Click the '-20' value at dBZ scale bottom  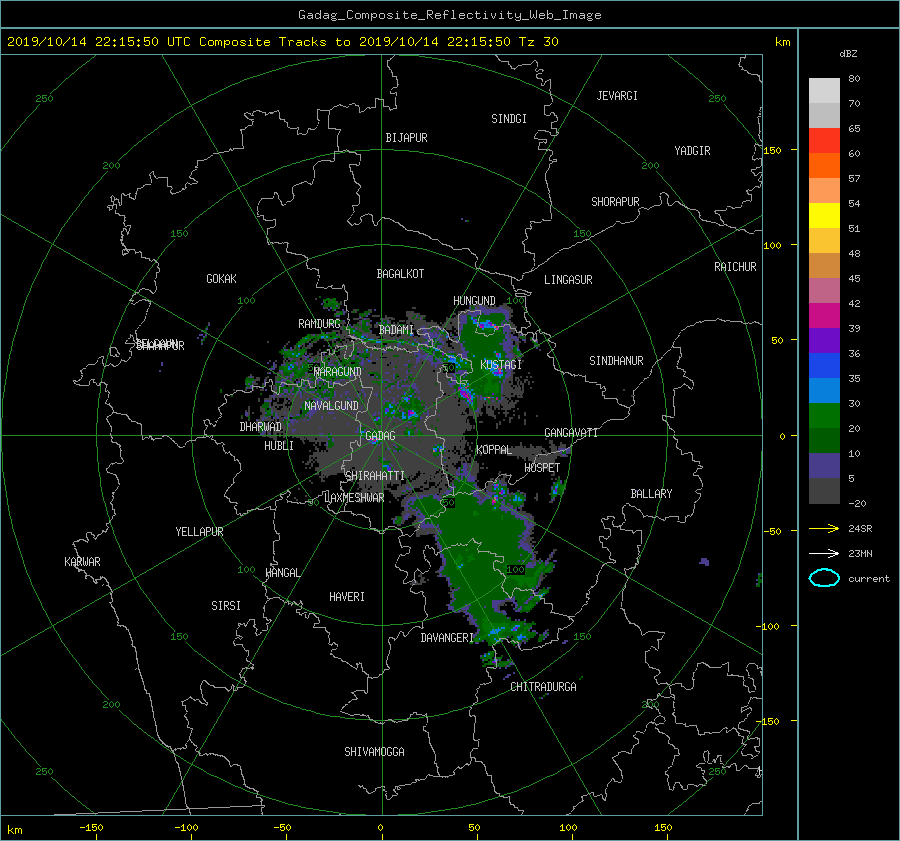point(857,503)
